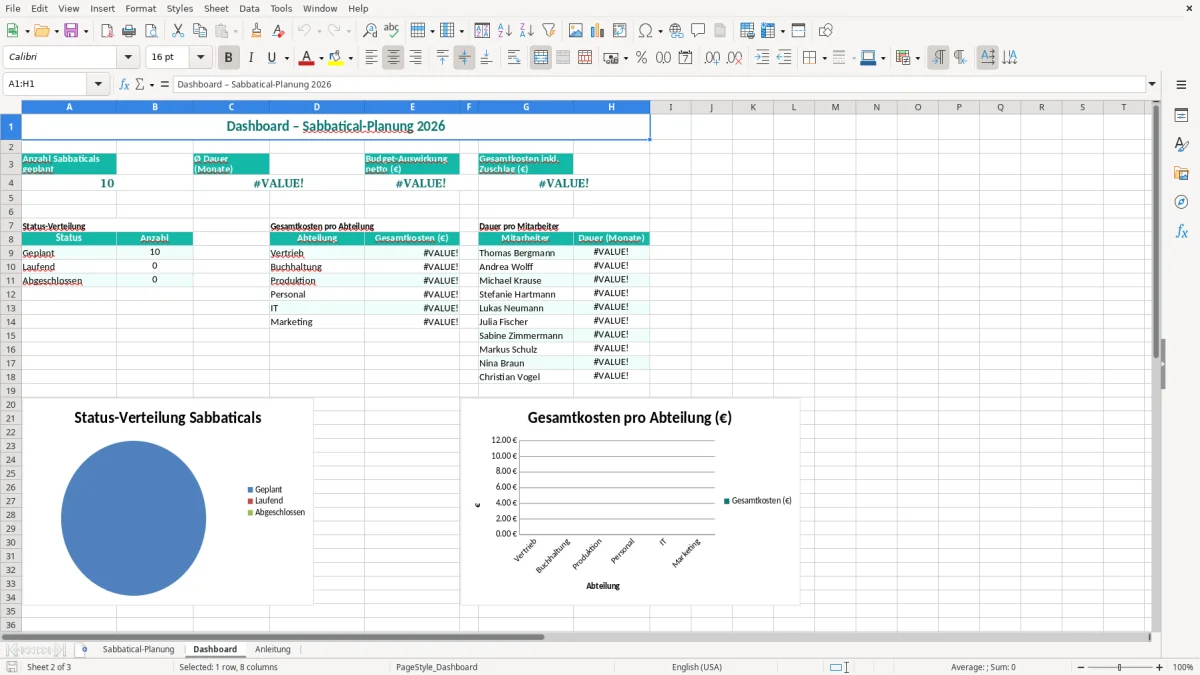Toggle Bold formatting

point(228,58)
